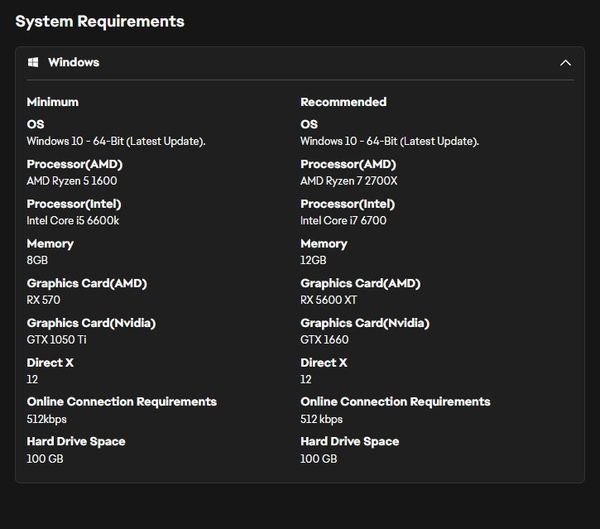Viewport: 600px width, 529px height.
Task: Click the RX 5600 XT graphics text
Action: (x=329, y=300)
